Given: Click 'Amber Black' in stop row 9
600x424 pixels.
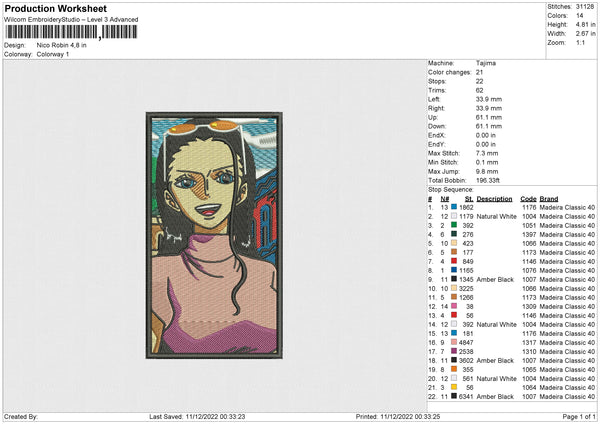Looking at the screenshot, I should [495, 279].
